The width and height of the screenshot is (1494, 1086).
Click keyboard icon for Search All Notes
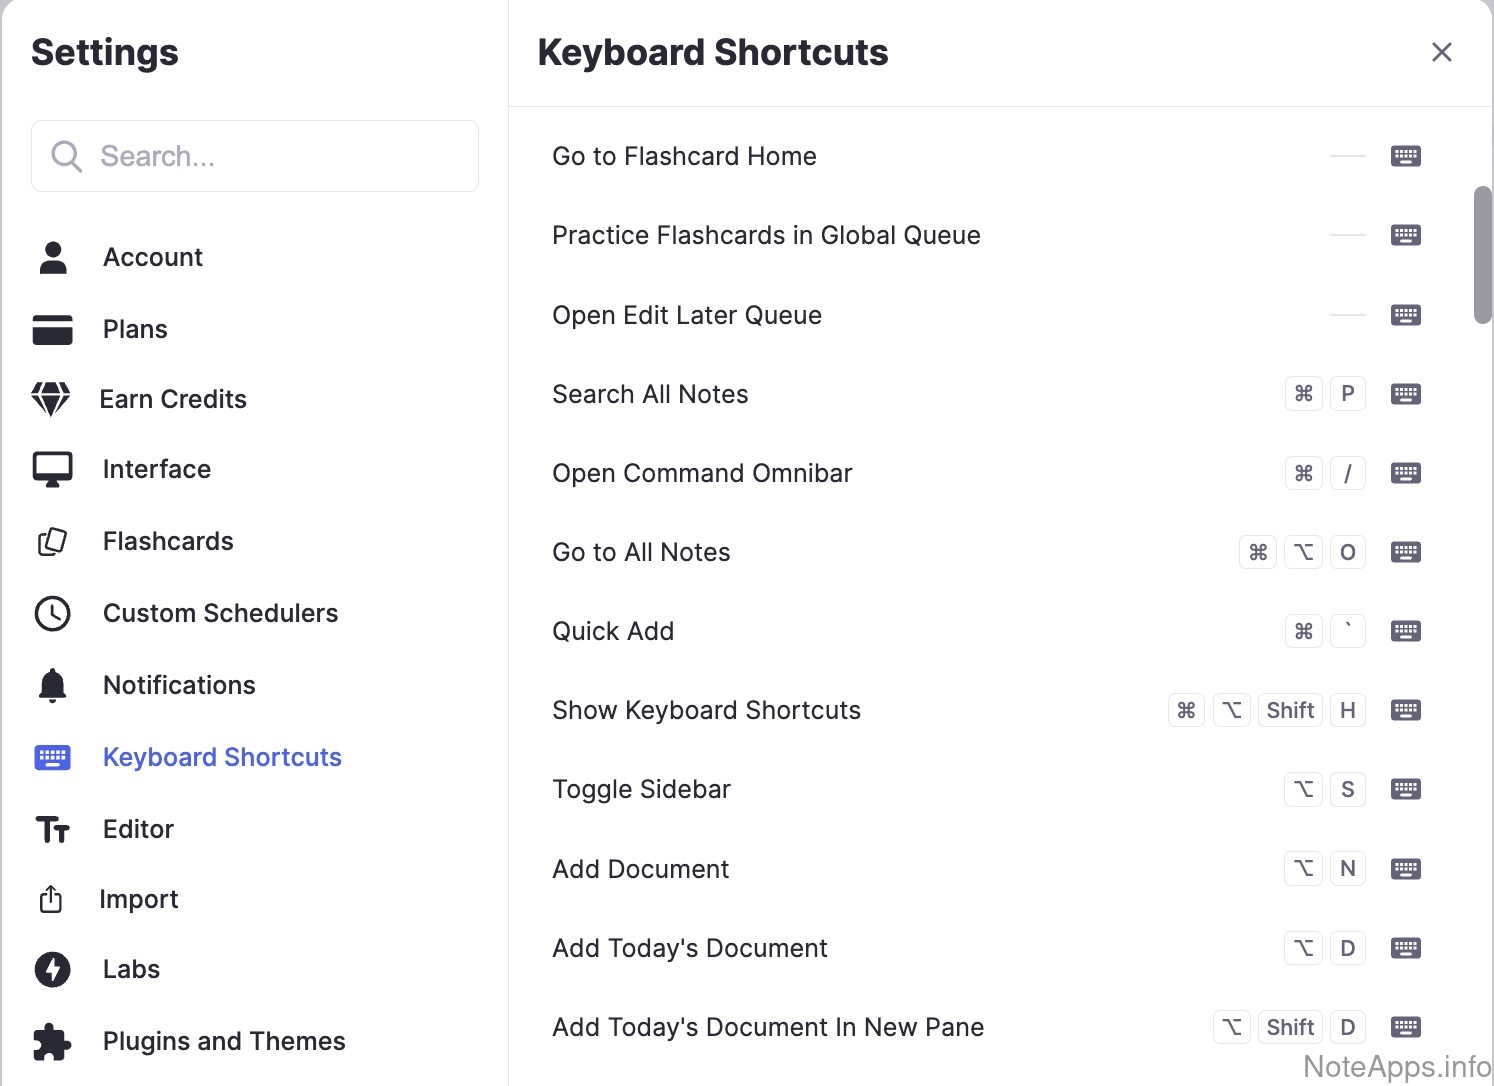1405,394
